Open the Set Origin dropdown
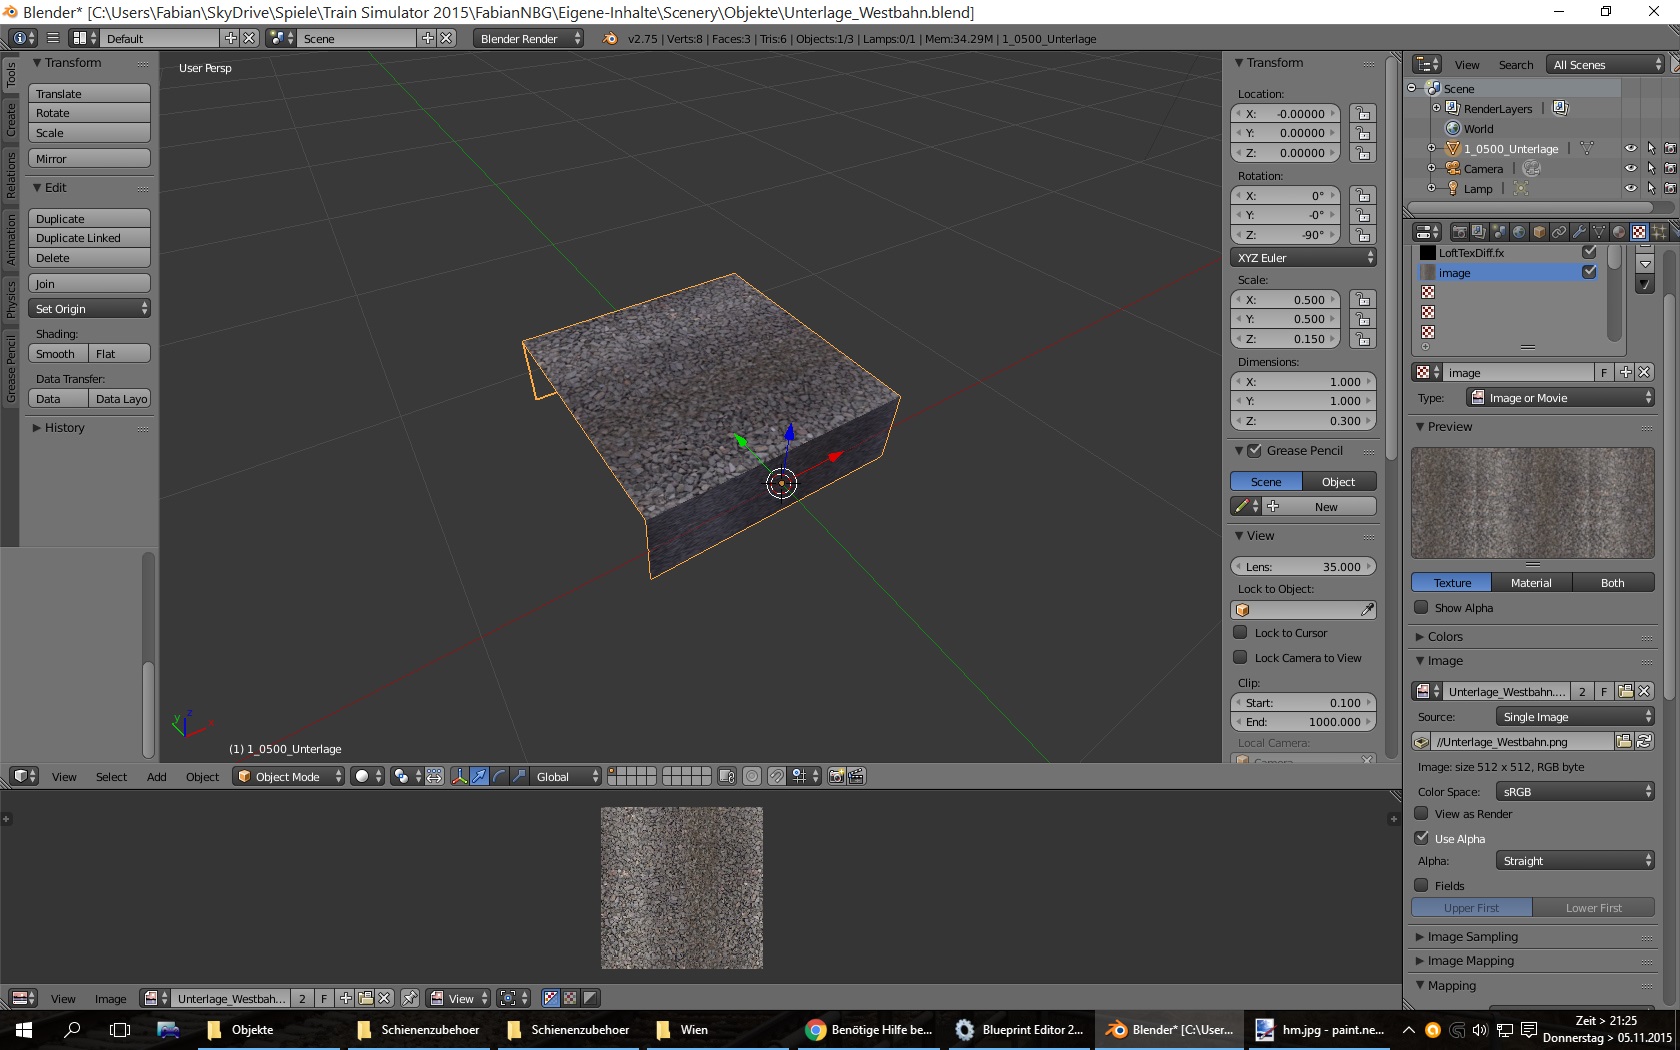The image size is (1680, 1050). (x=89, y=309)
